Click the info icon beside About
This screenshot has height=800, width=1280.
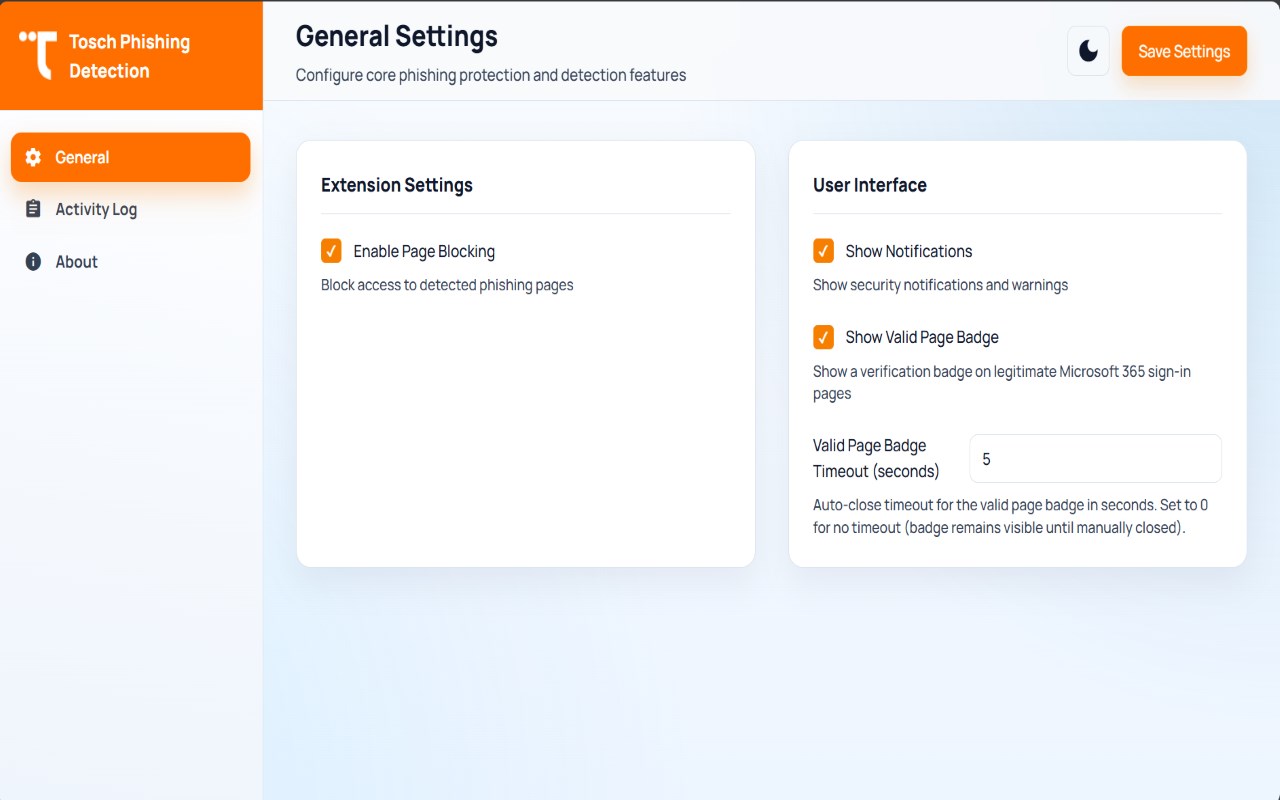tap(33, 262)
